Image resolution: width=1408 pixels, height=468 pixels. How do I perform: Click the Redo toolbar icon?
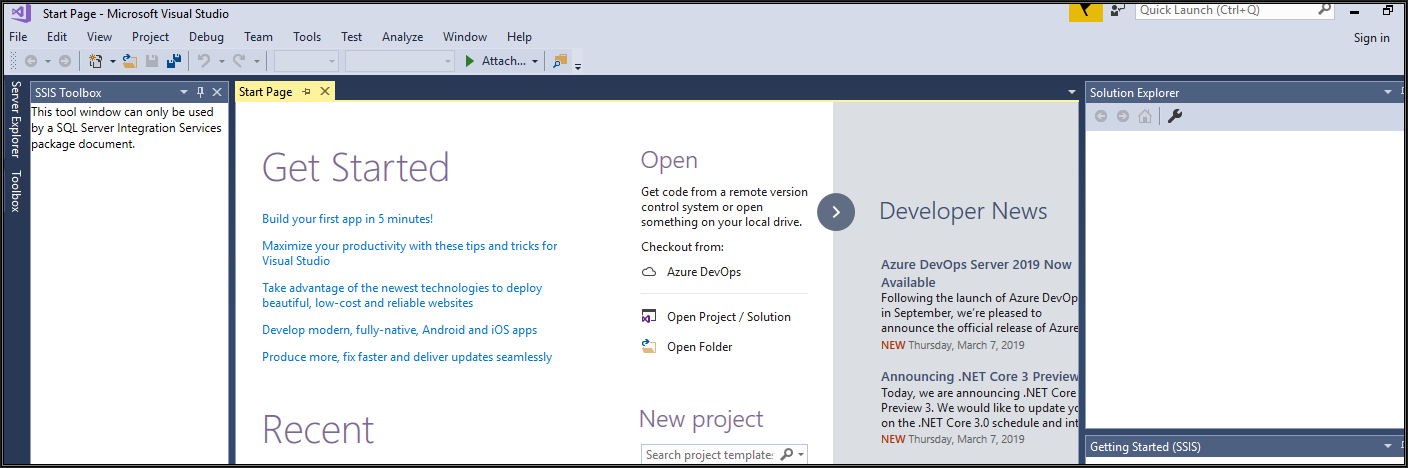coord(240,61)
